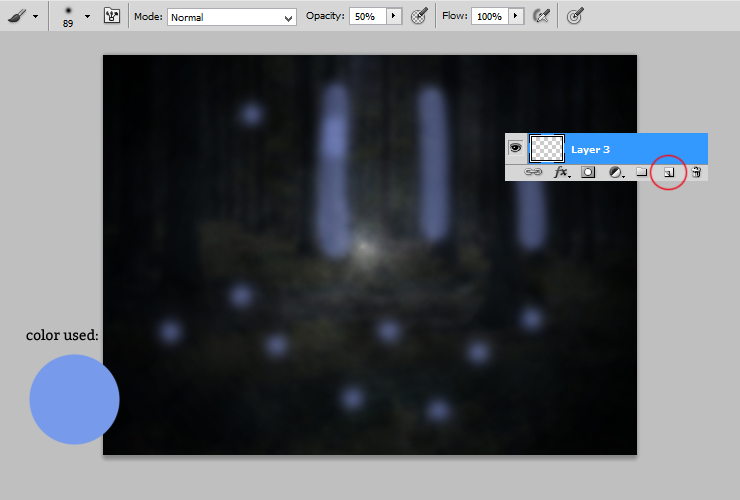Hide Layer 3 using eye icon
740x500 pixels.
click(x=515, y=148)
